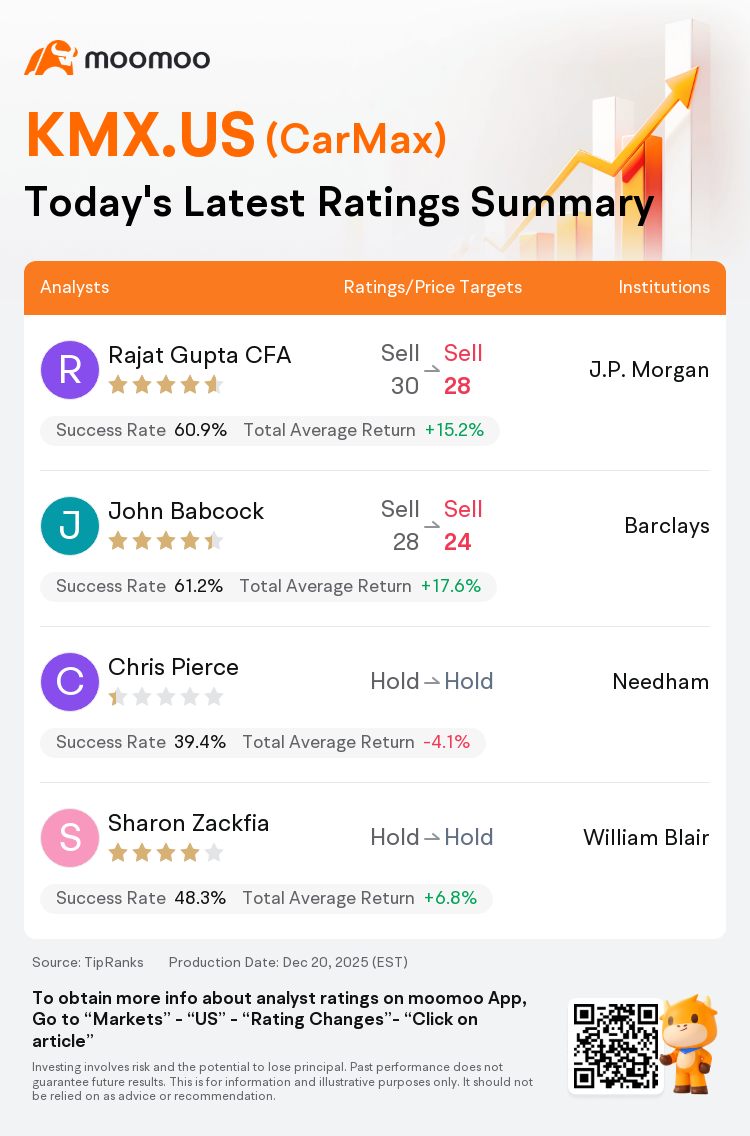The width and height of the screenshot is (750, 1136).
Task: Click the Analysts column header
Action: [75, 287]
